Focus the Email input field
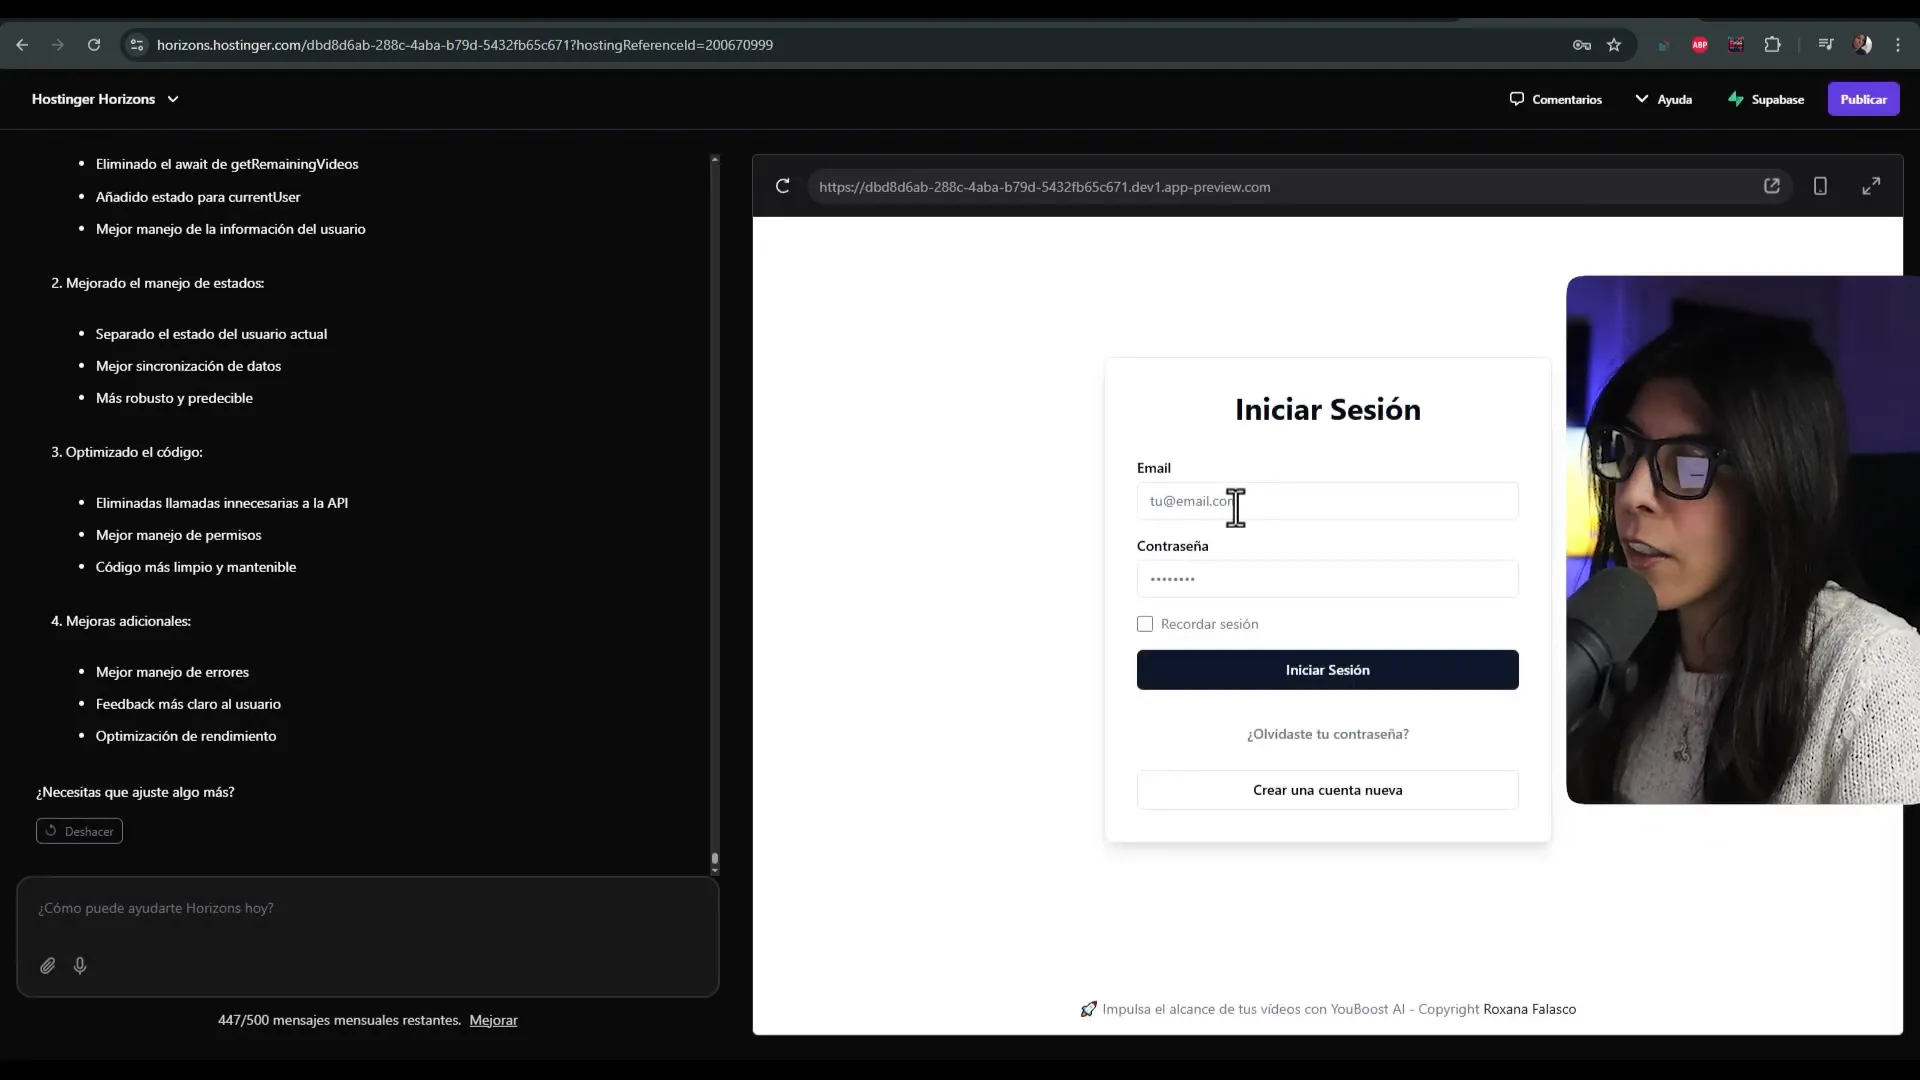 [x=1327, y=501]
